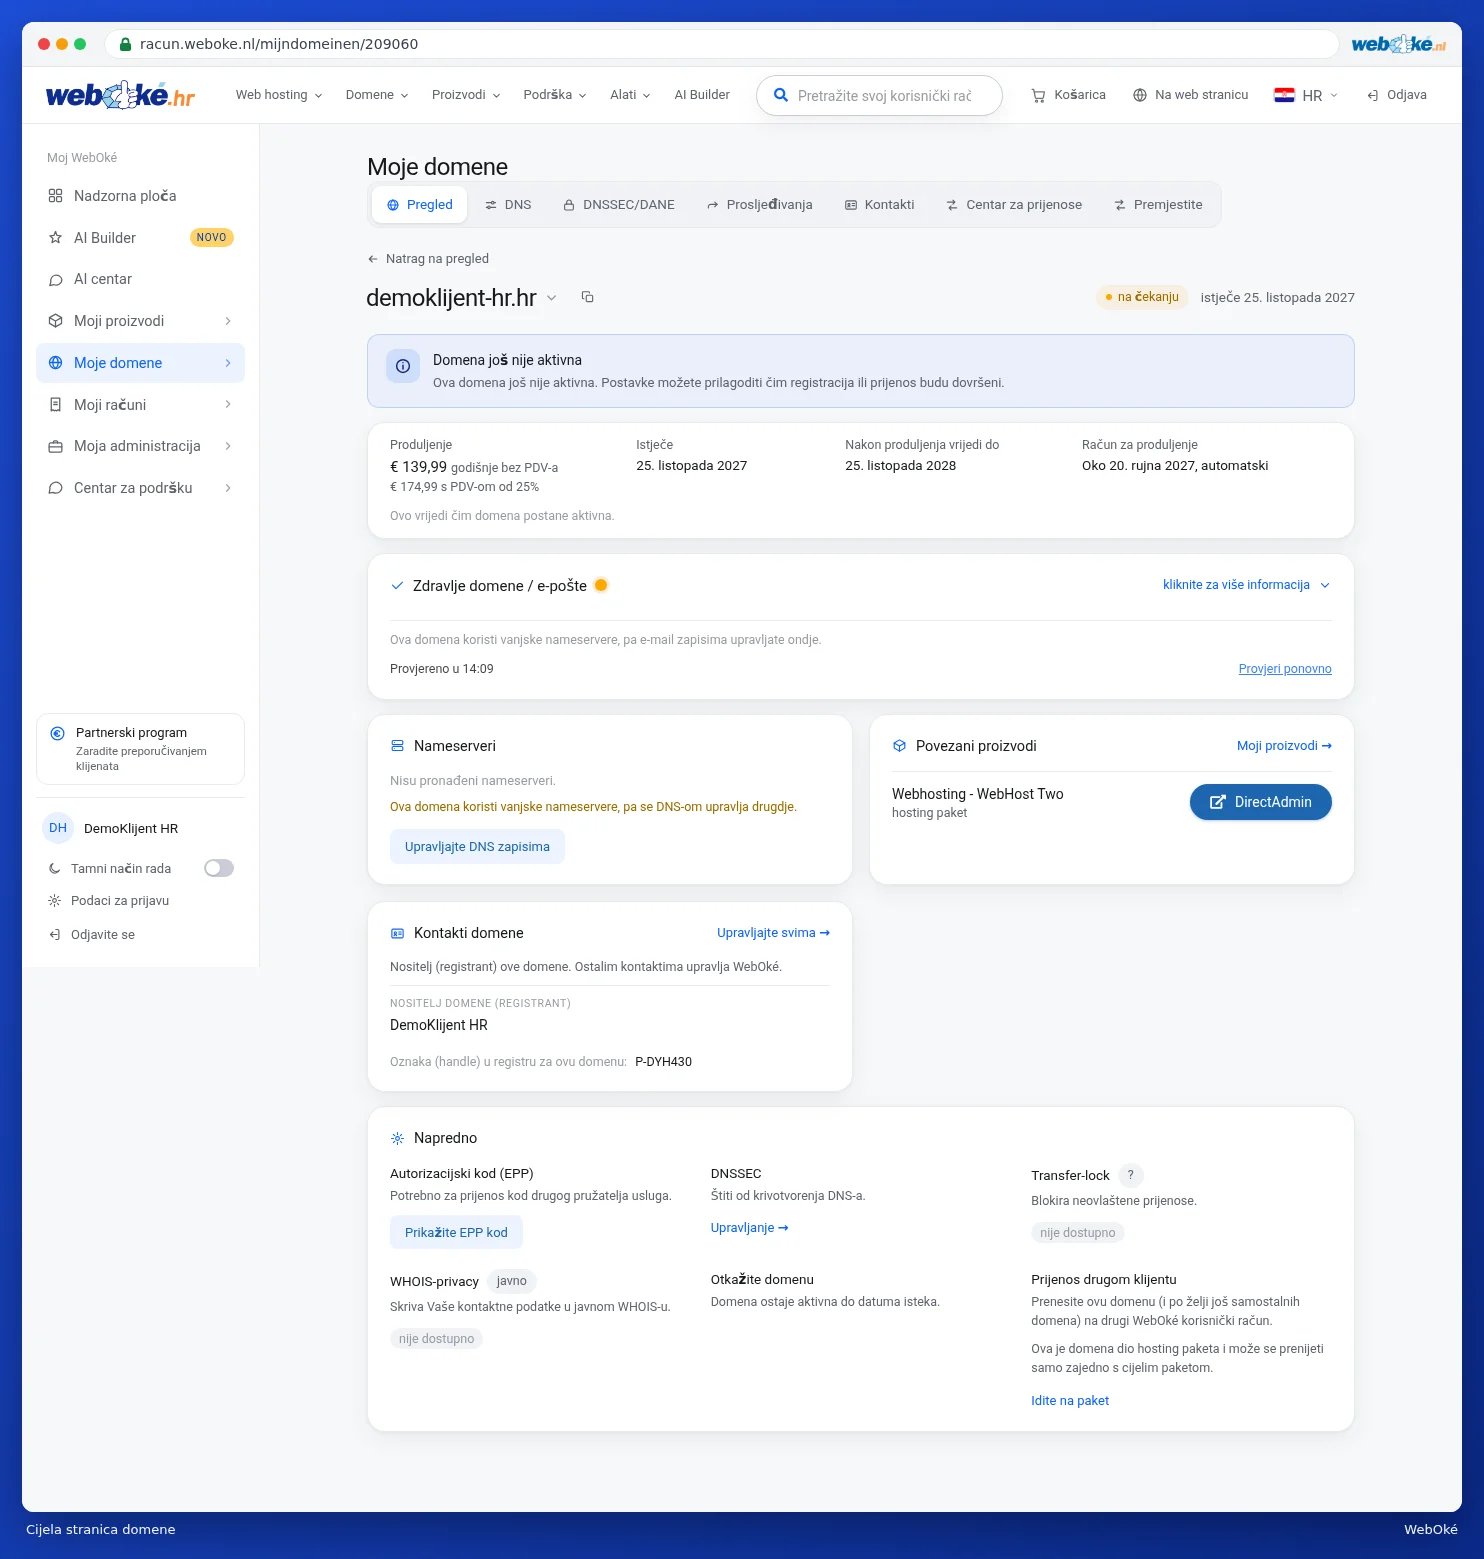Open Upravljajte svima contacts link
Image resolution: width=1484 pixels, height=1559 pixels.
tap(773, 933)
